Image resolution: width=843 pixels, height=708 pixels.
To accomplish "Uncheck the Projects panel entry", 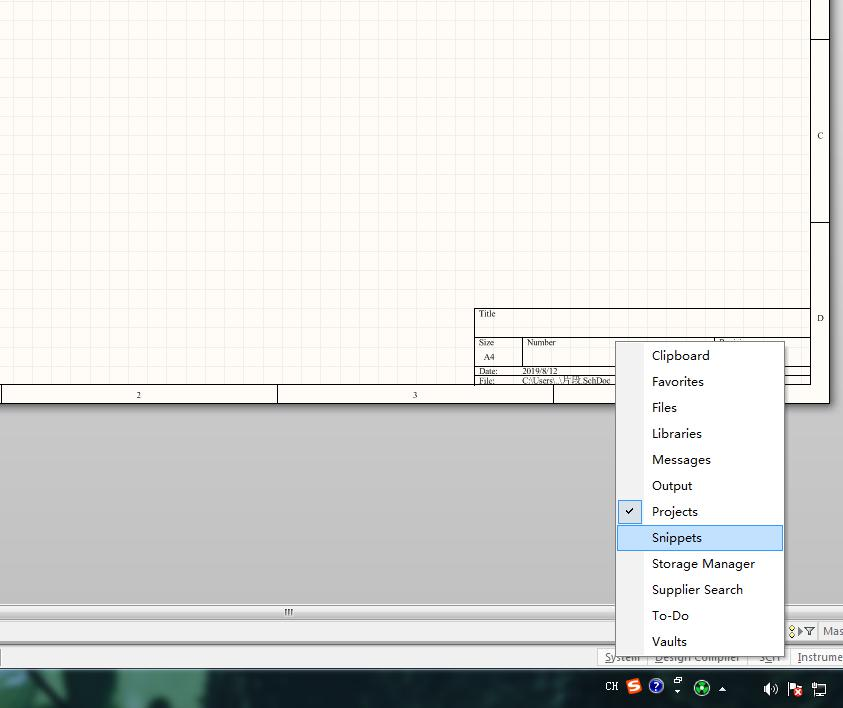I will pyautogui.click(x=699, y=512).
